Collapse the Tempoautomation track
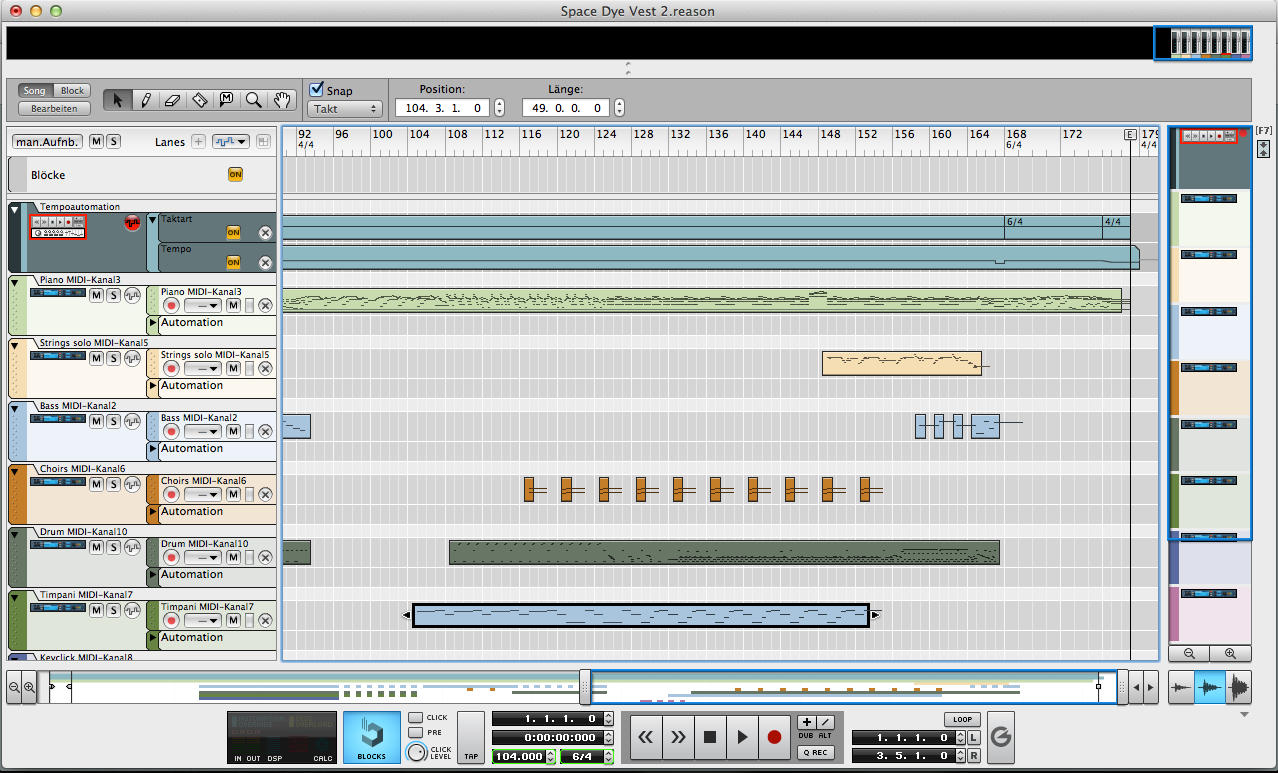This screenshot has width=1278, height=773. (14, 209)
